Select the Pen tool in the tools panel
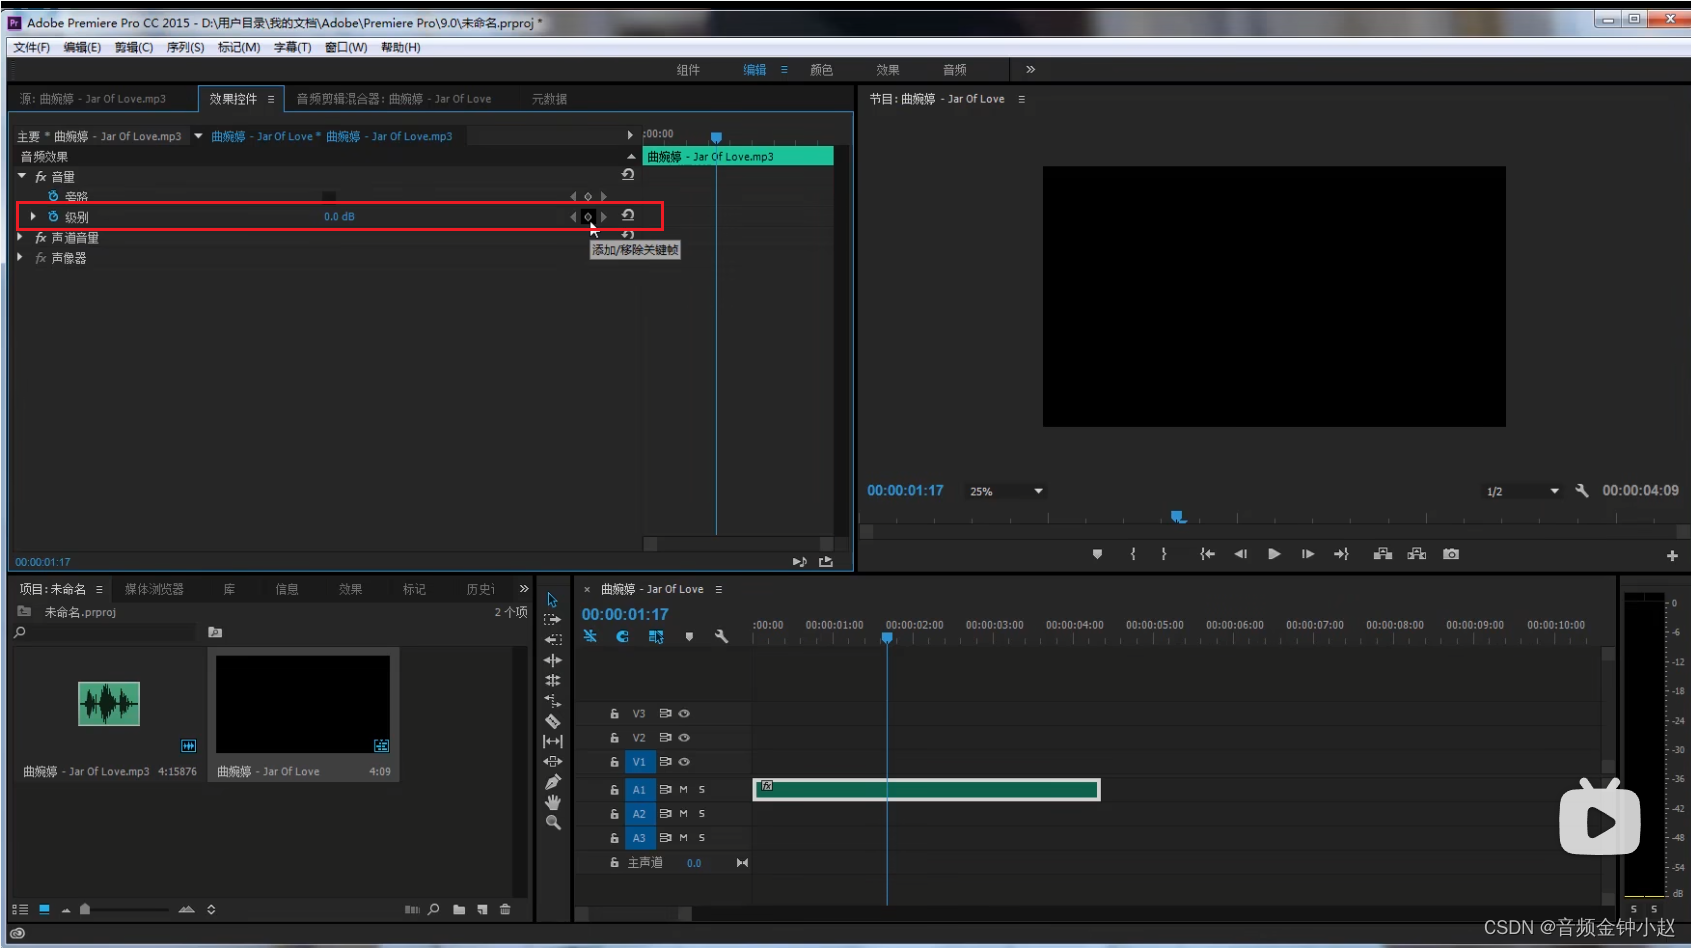This screenshot has height=948, width=1691. (552, 782)
